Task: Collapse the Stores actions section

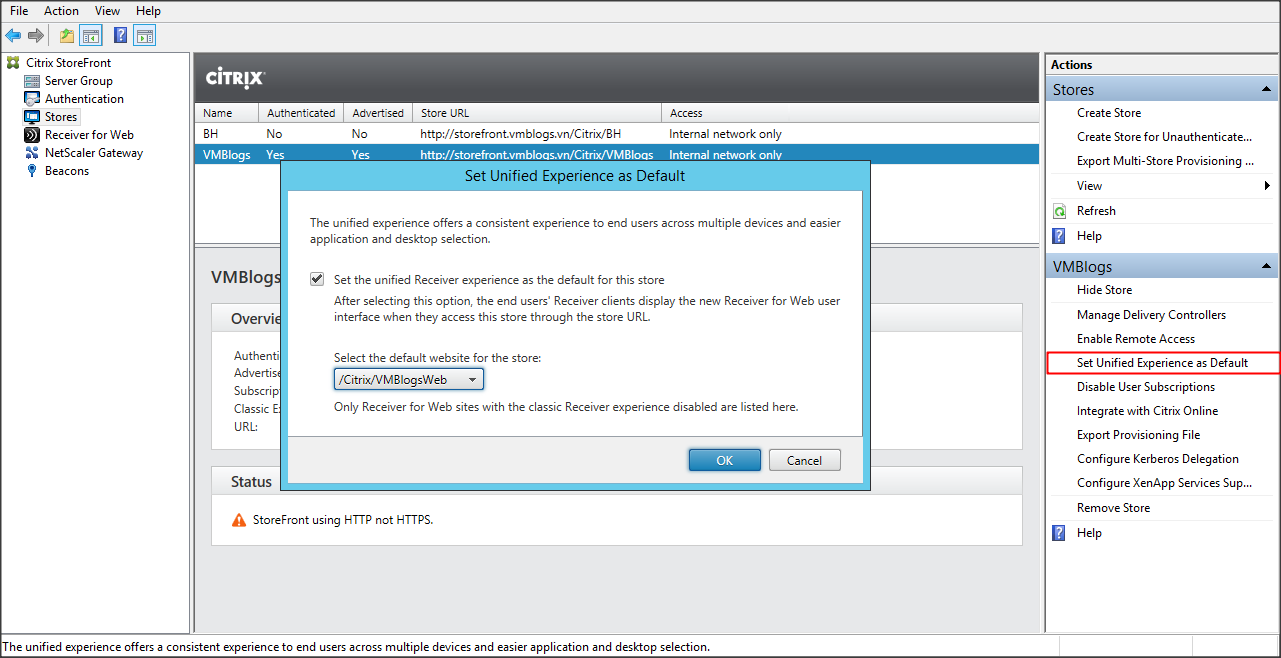Action: (1267, 90)
